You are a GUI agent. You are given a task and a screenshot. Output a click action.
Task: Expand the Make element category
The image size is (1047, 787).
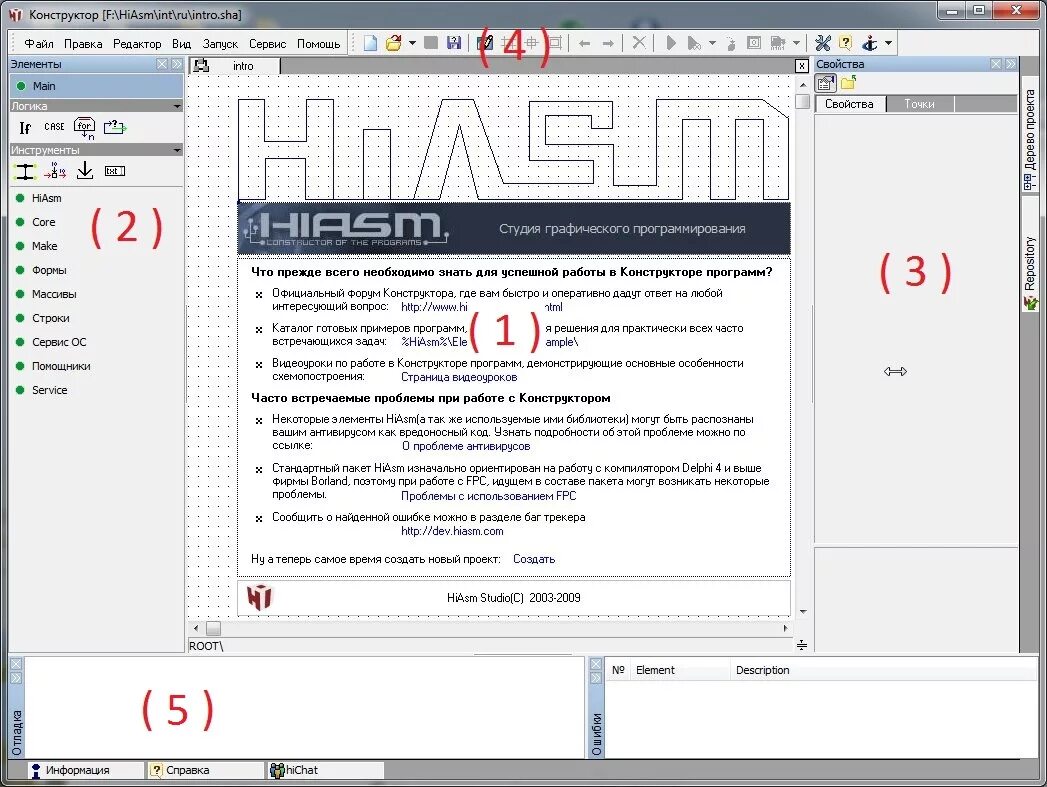pyautogui.click(x=44, y=246)
